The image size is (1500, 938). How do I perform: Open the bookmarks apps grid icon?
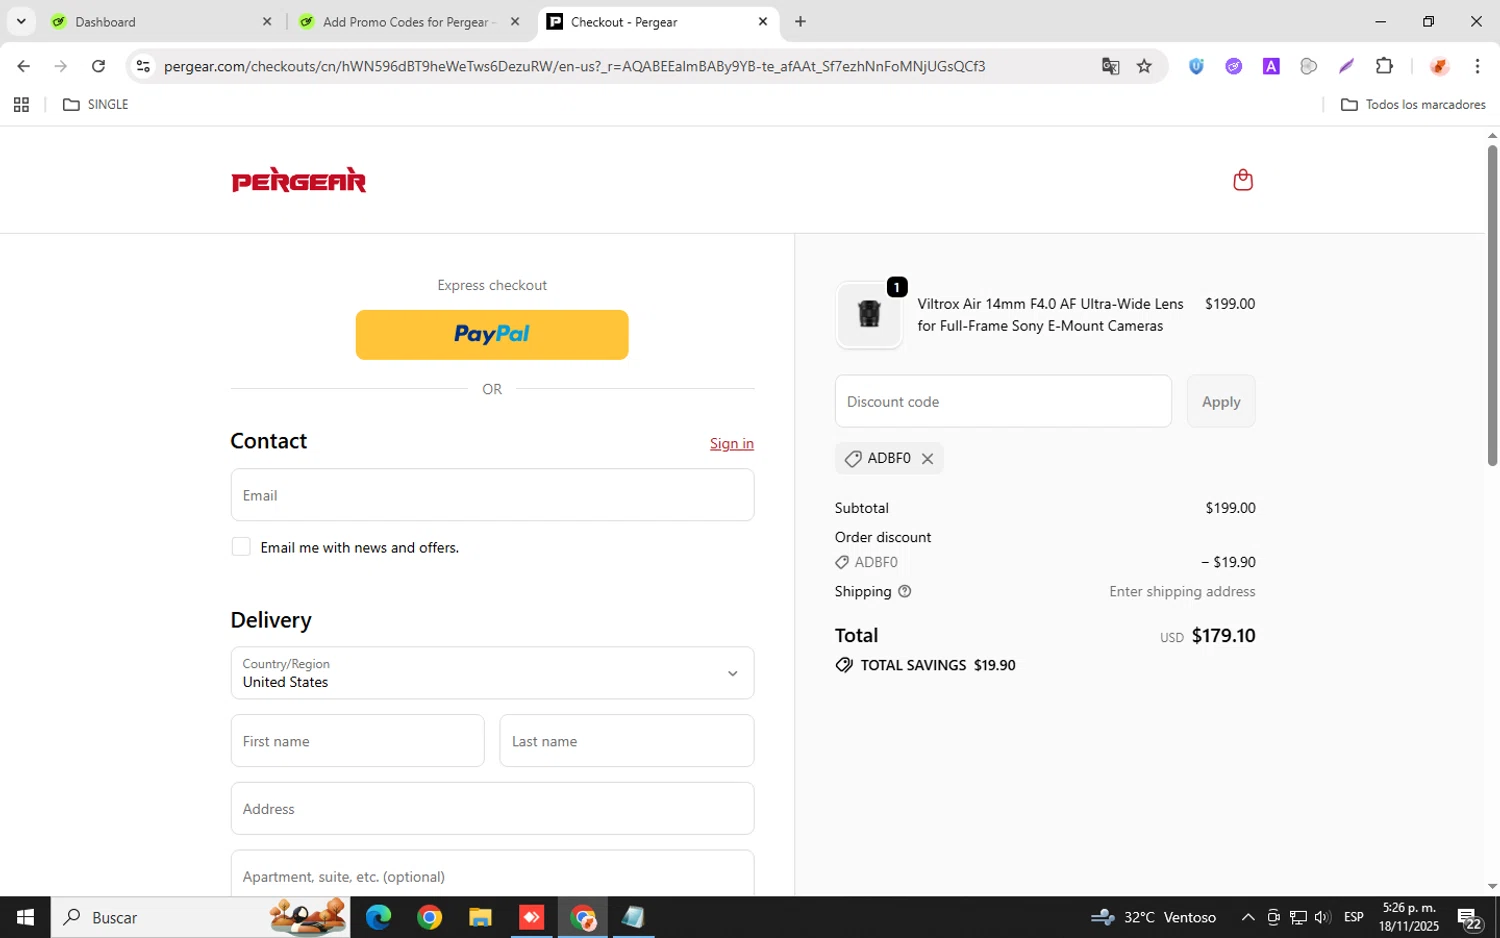21,104
